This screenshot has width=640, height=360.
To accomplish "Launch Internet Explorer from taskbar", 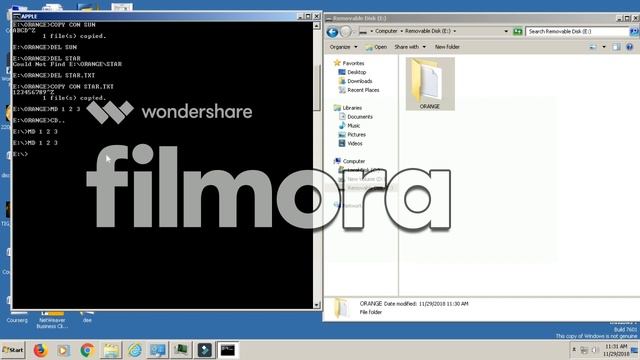I will point(134,350).
